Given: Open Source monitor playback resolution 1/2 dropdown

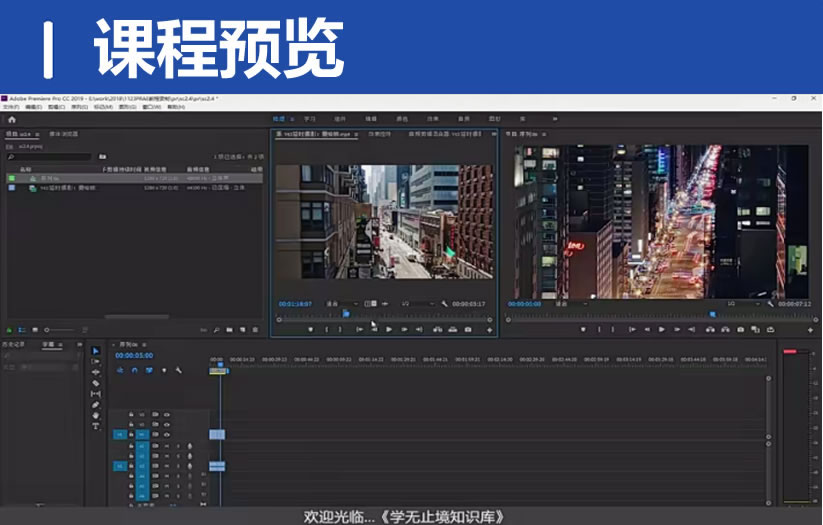Looking at the screenshot, I should (x=418, y=304).
